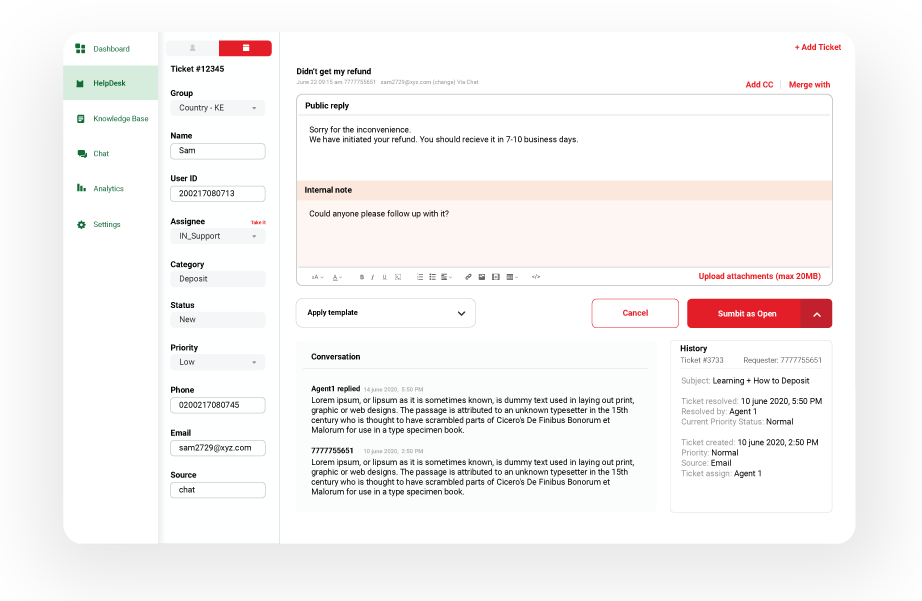
Task: Switch to code view with the </> icon
Action: tap(535, 277)
